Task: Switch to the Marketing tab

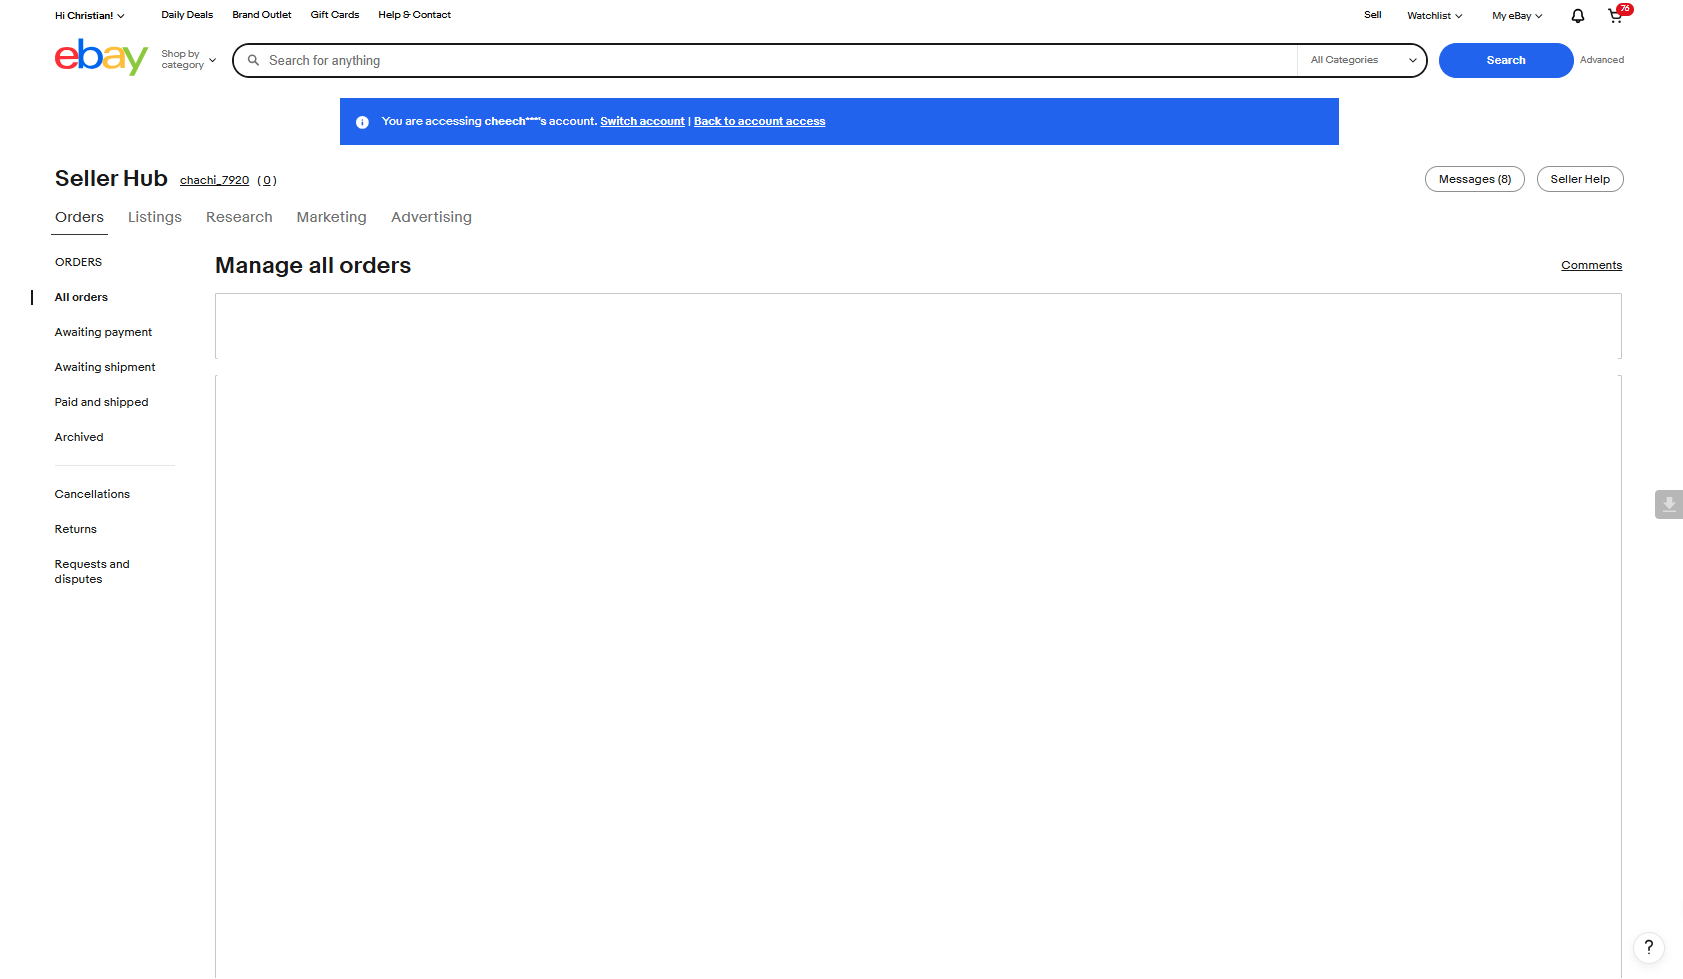Action: [x=332, y=217]
